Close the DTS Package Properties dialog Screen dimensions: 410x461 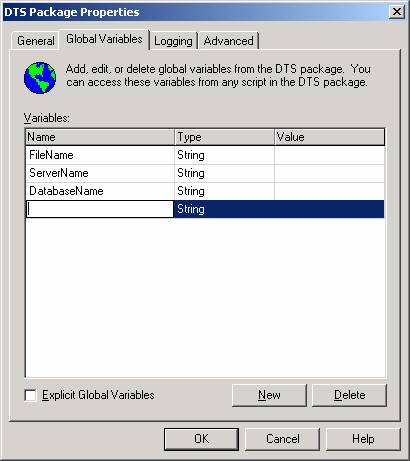pyautogui.click(x=397, y=12)
